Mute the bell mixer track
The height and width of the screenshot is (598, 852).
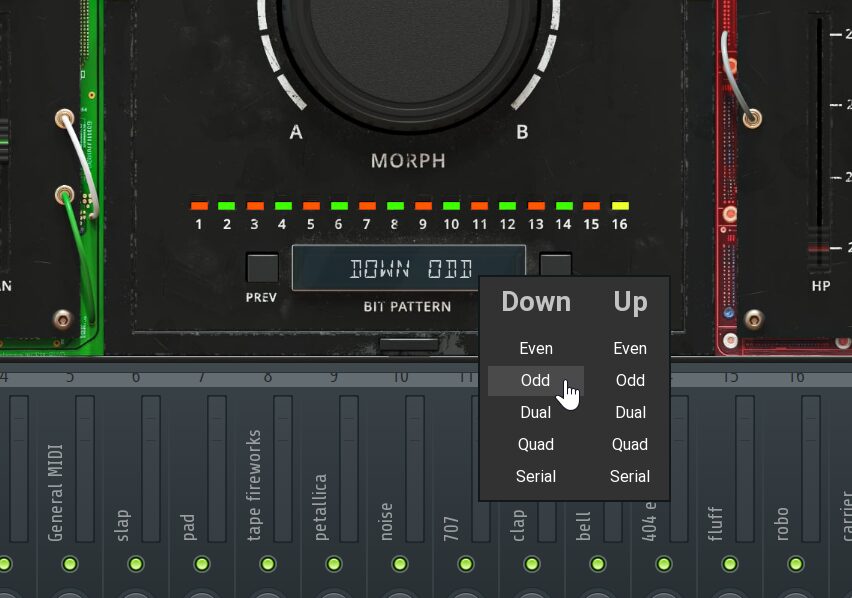pos(598,564)
